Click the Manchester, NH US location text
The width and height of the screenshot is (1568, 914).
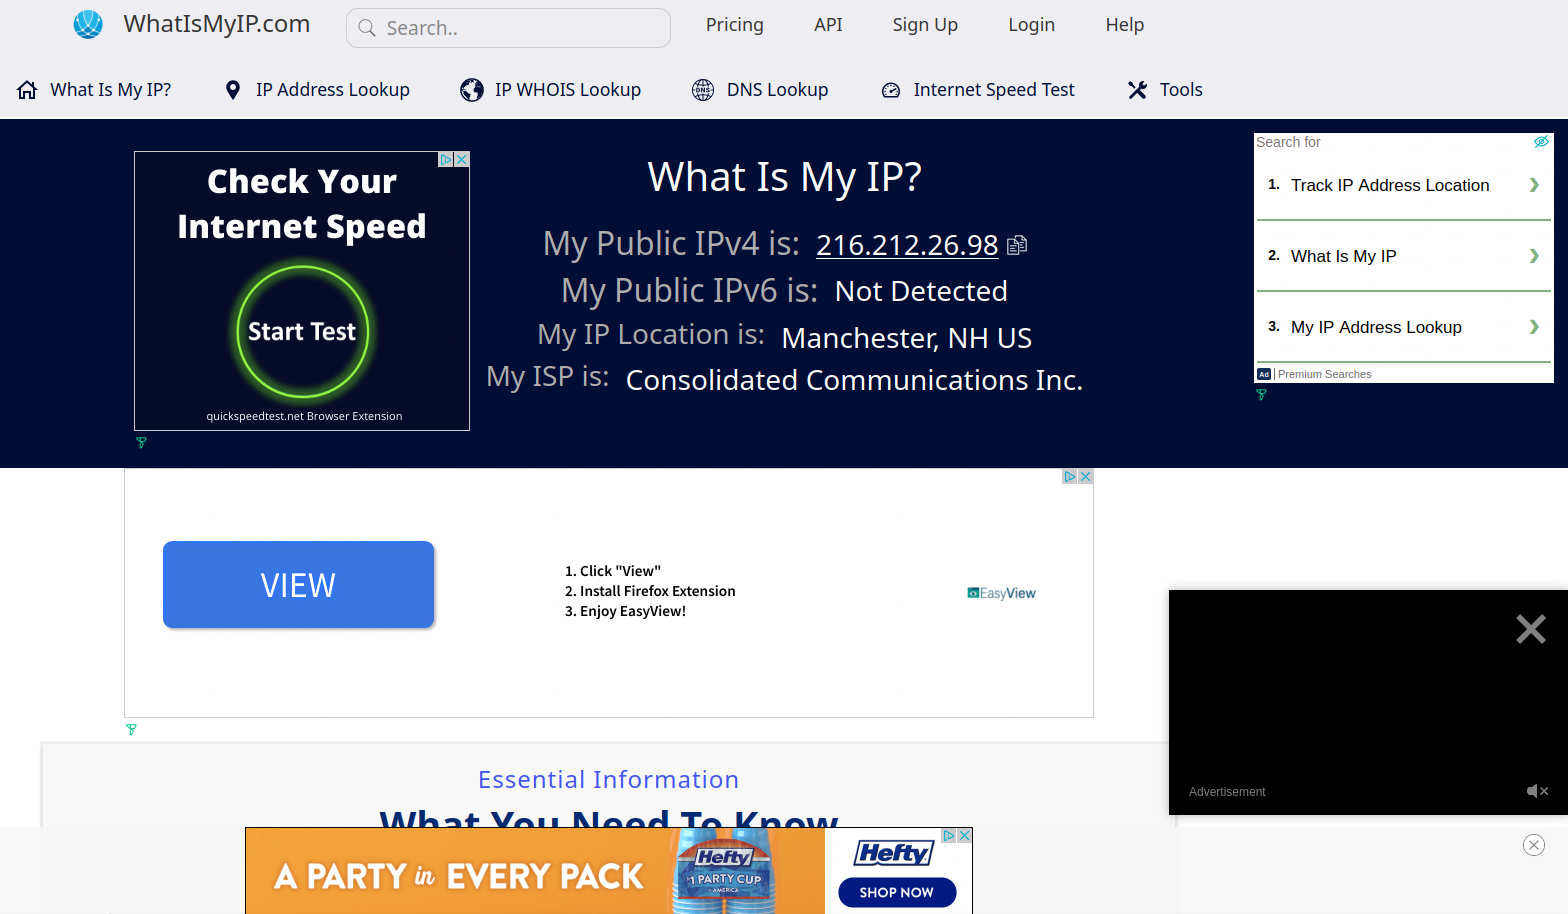[x=907, y=338]
